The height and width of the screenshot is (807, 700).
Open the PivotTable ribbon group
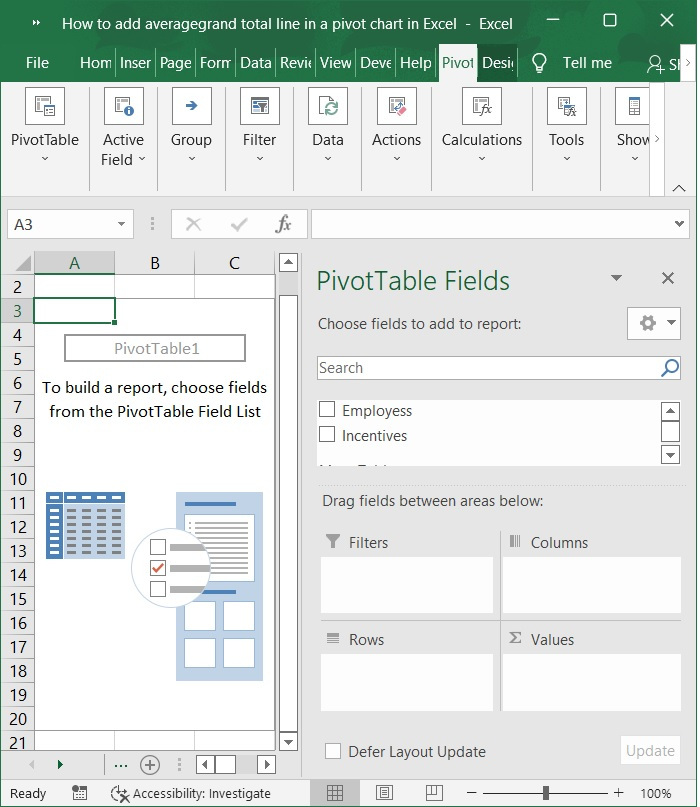[45, 126]
